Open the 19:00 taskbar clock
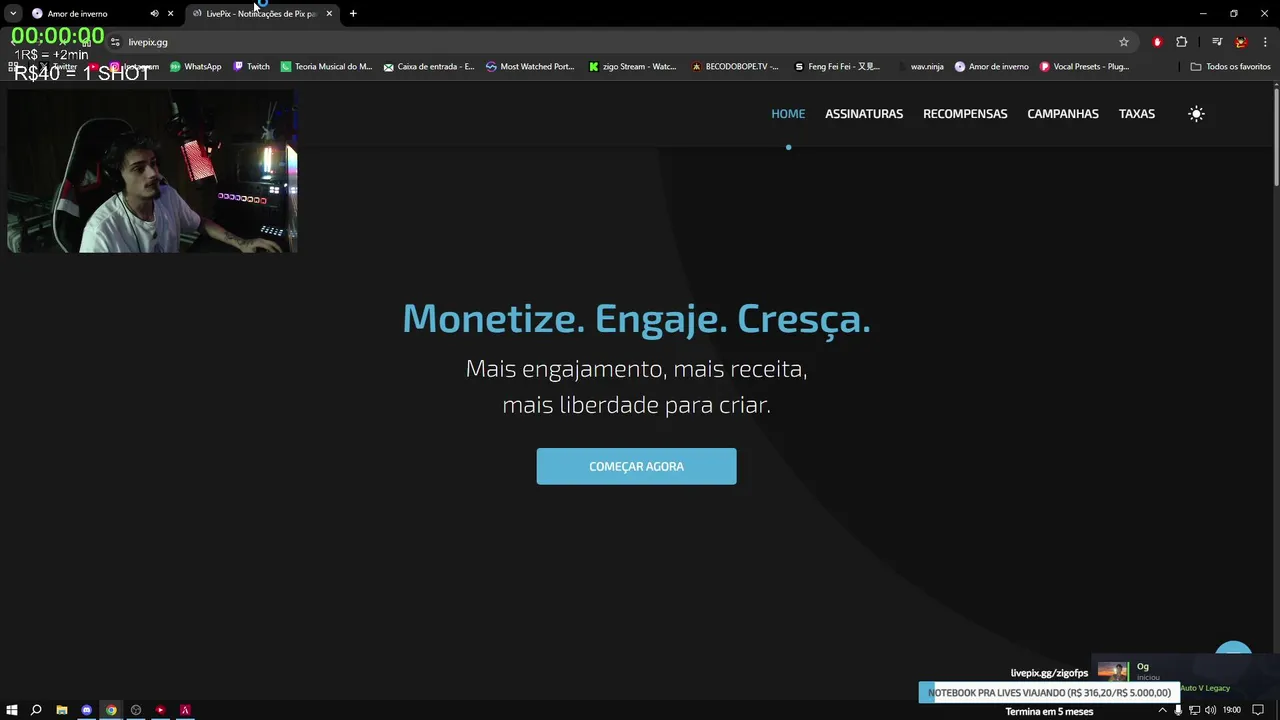This screenshot has height=720, width=1280. tap(1232, 710)
